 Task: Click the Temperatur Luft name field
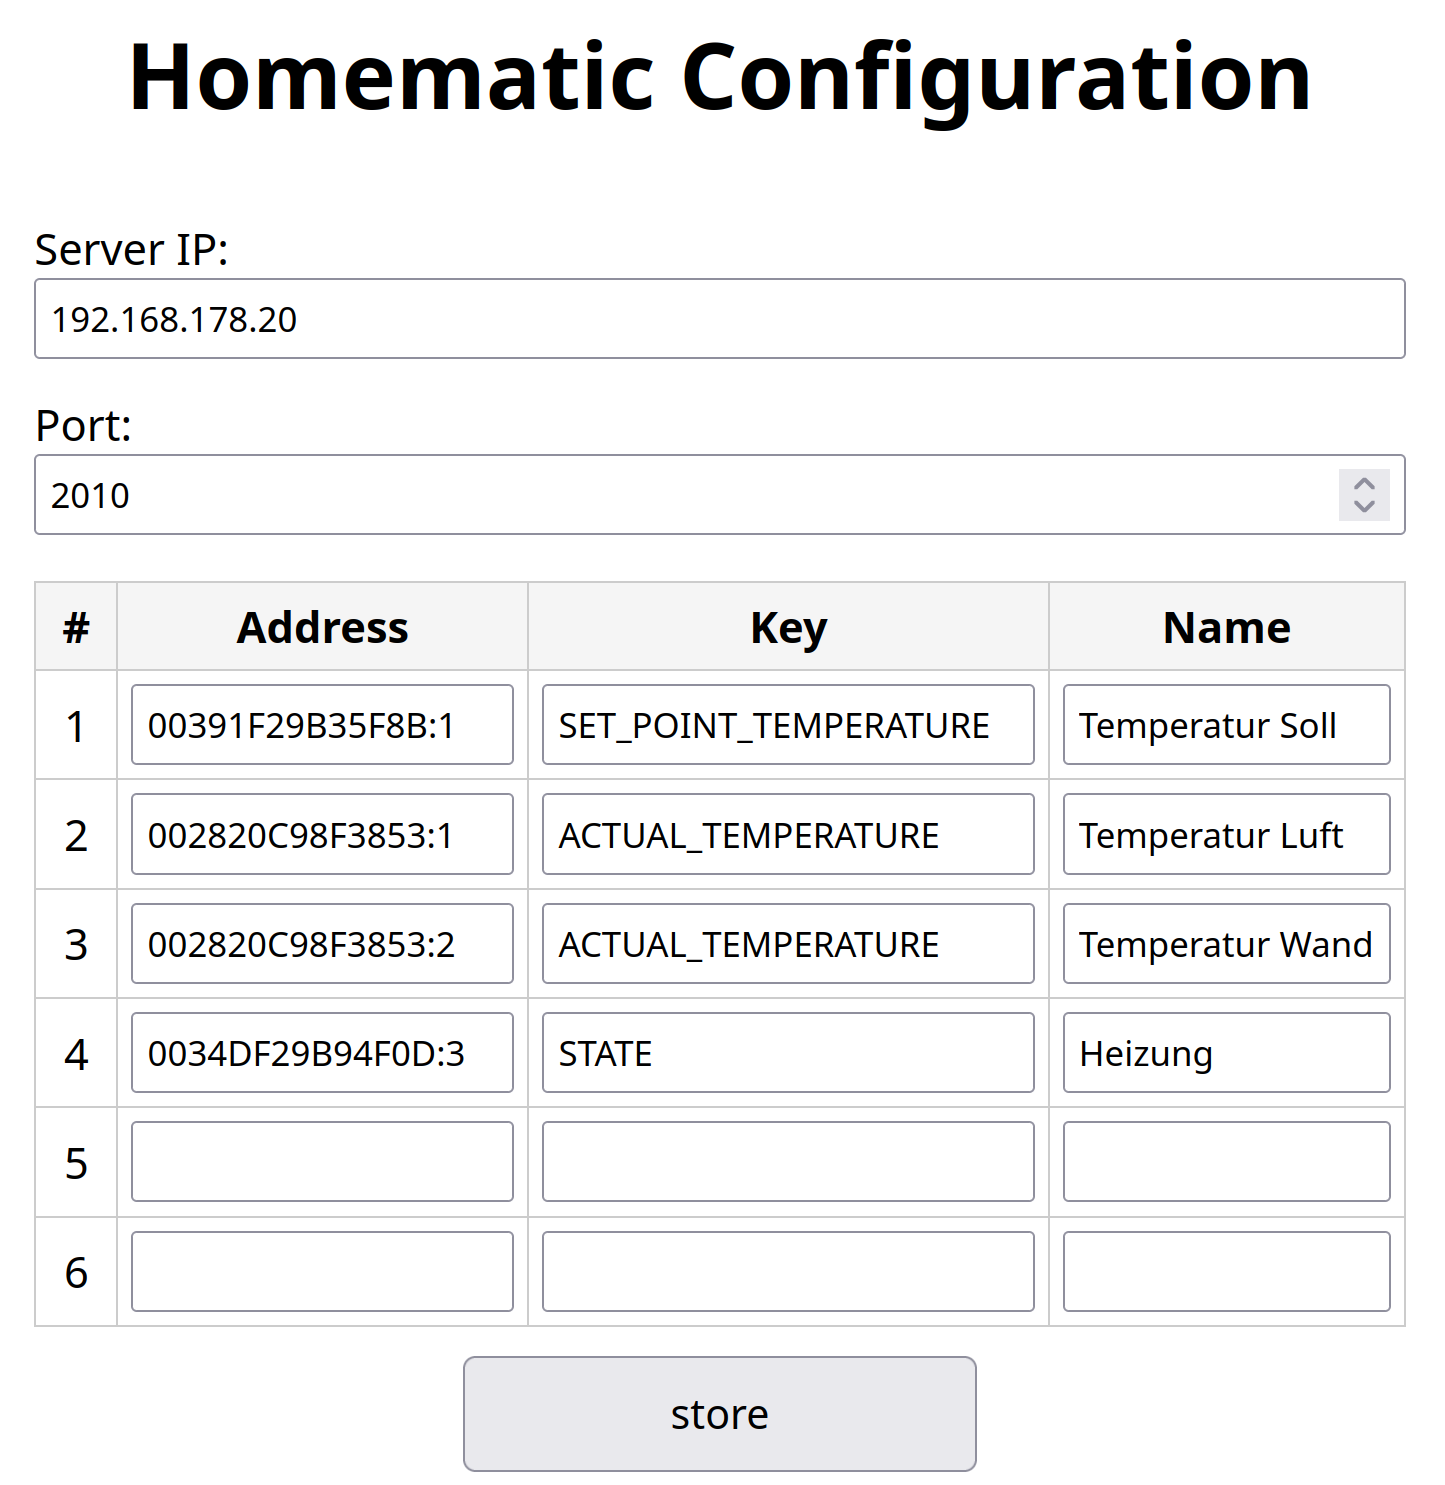(1226, 834)
